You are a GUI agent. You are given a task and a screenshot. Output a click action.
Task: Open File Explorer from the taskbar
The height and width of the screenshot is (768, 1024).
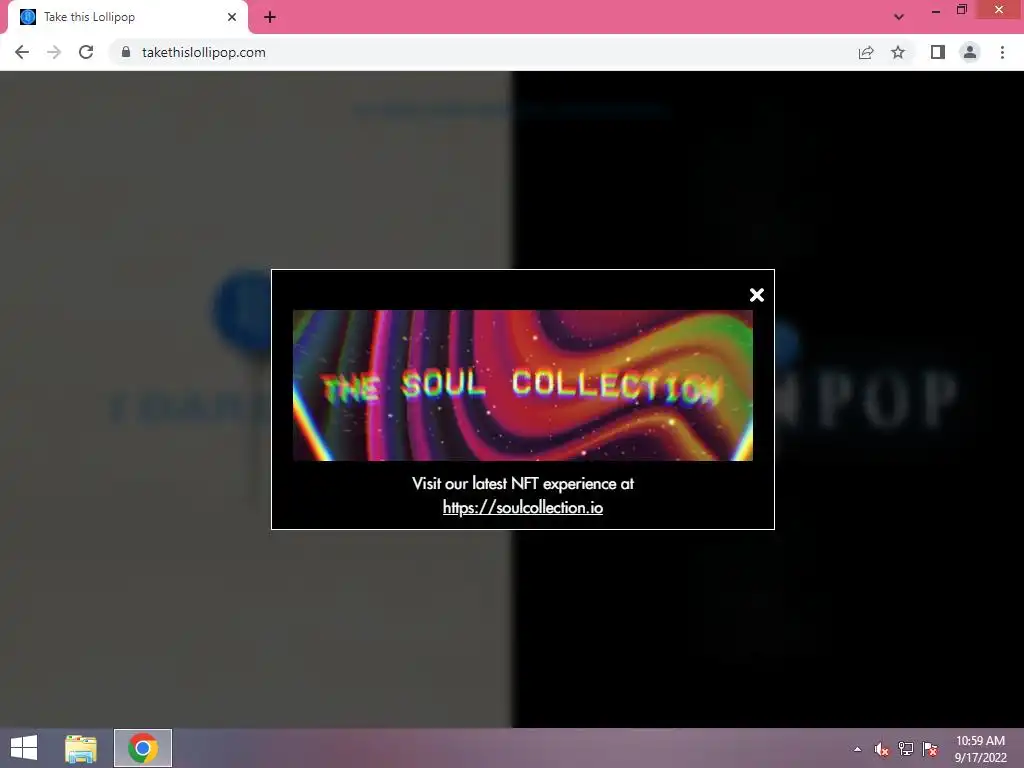point(81,748)
